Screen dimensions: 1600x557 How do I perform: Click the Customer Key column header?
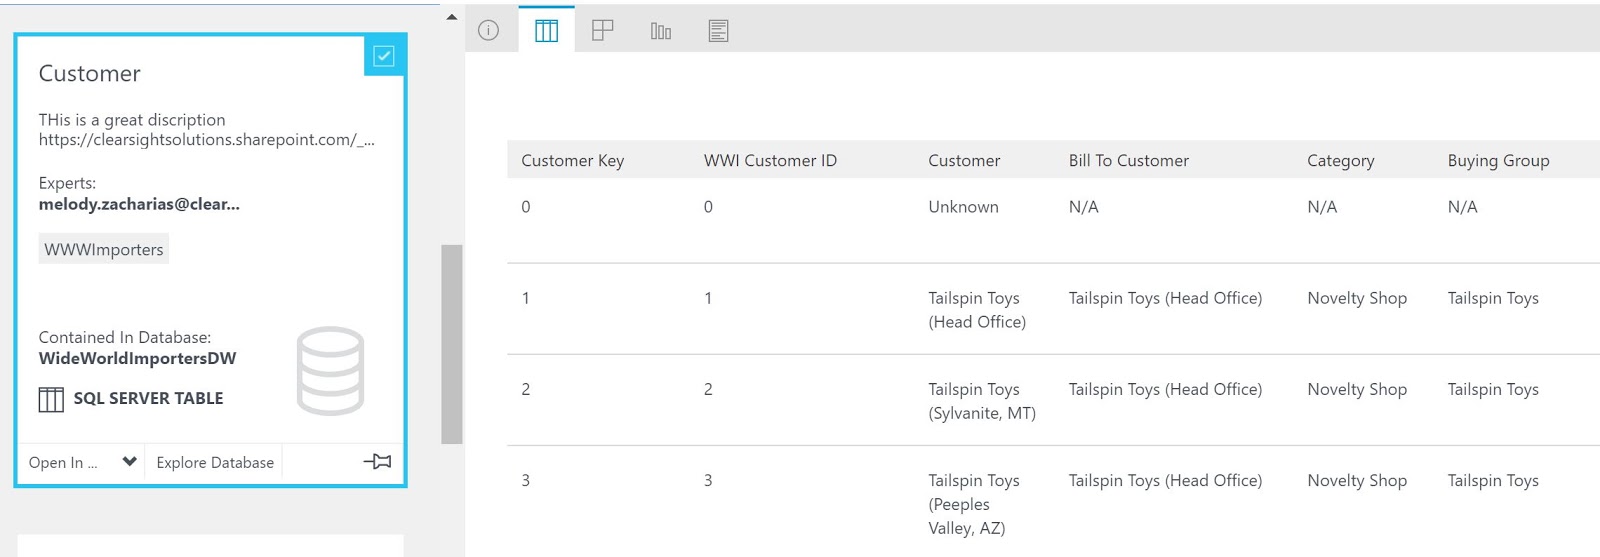point(572,160)
